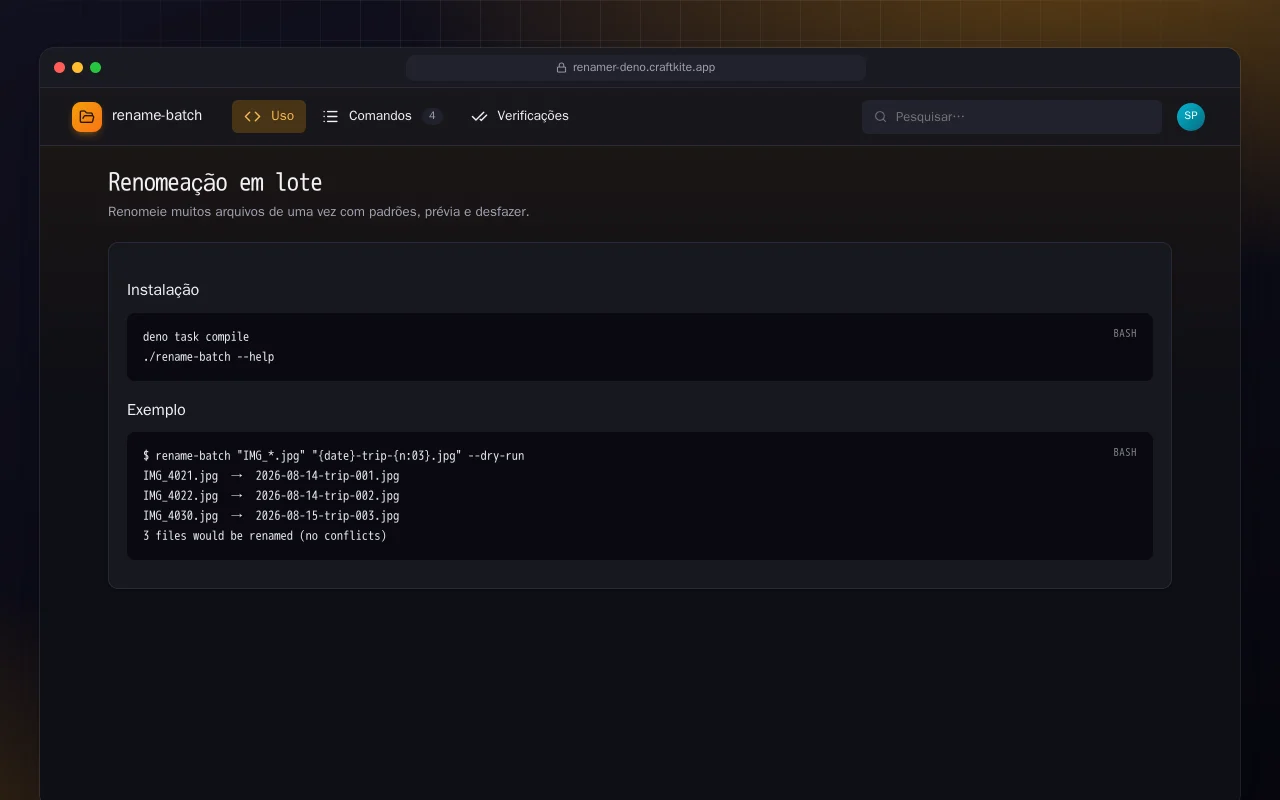Click the double-check icon beside Verificações

(479, 116)
